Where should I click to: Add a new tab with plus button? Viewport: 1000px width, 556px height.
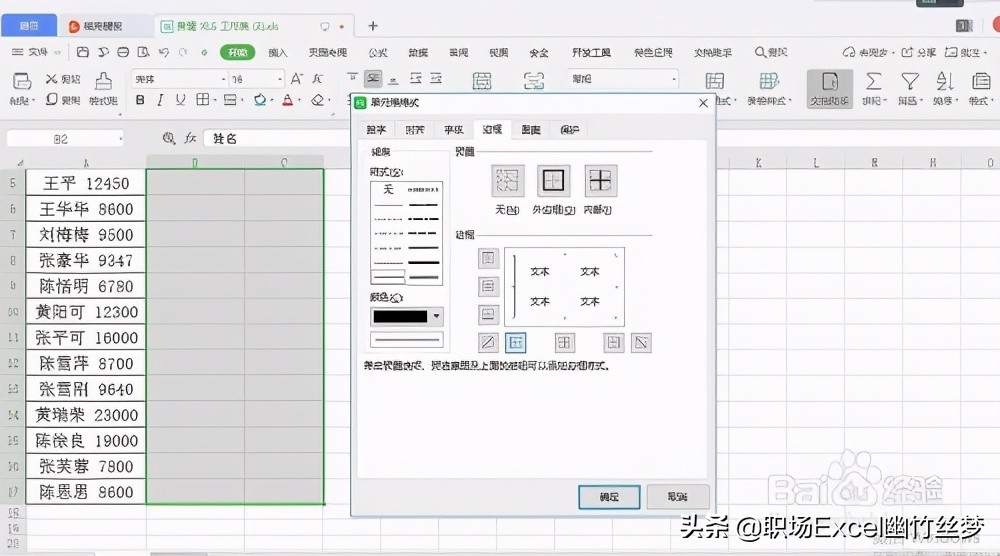tap(373, 26)
